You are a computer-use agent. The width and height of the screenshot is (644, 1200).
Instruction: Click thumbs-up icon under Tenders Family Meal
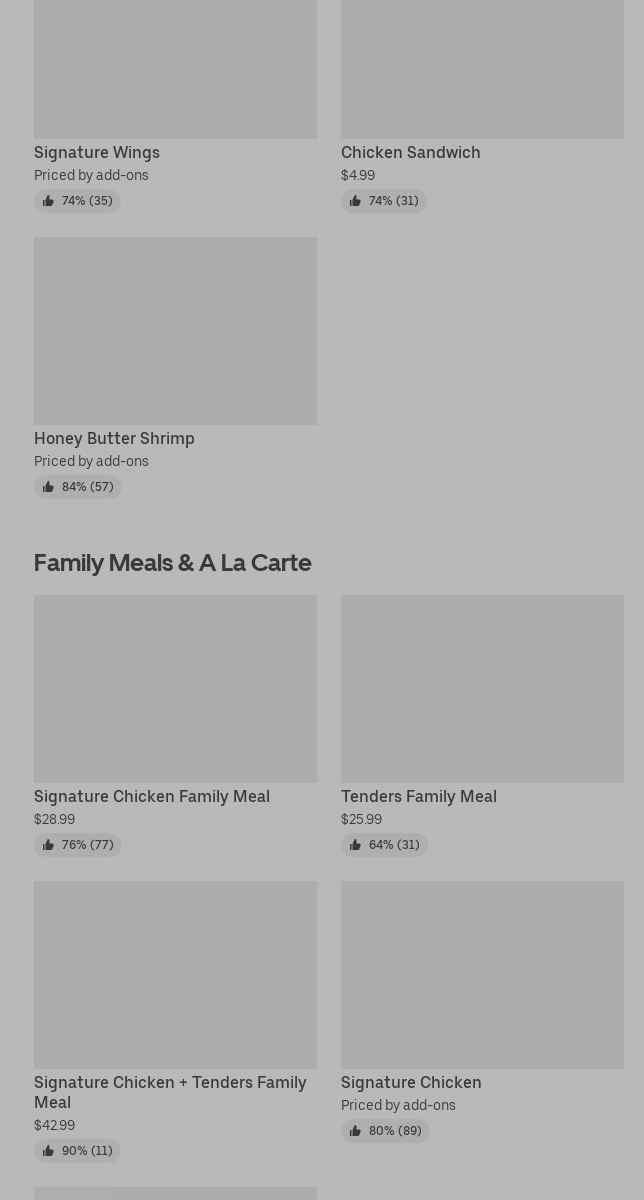[x=355, y=845]
